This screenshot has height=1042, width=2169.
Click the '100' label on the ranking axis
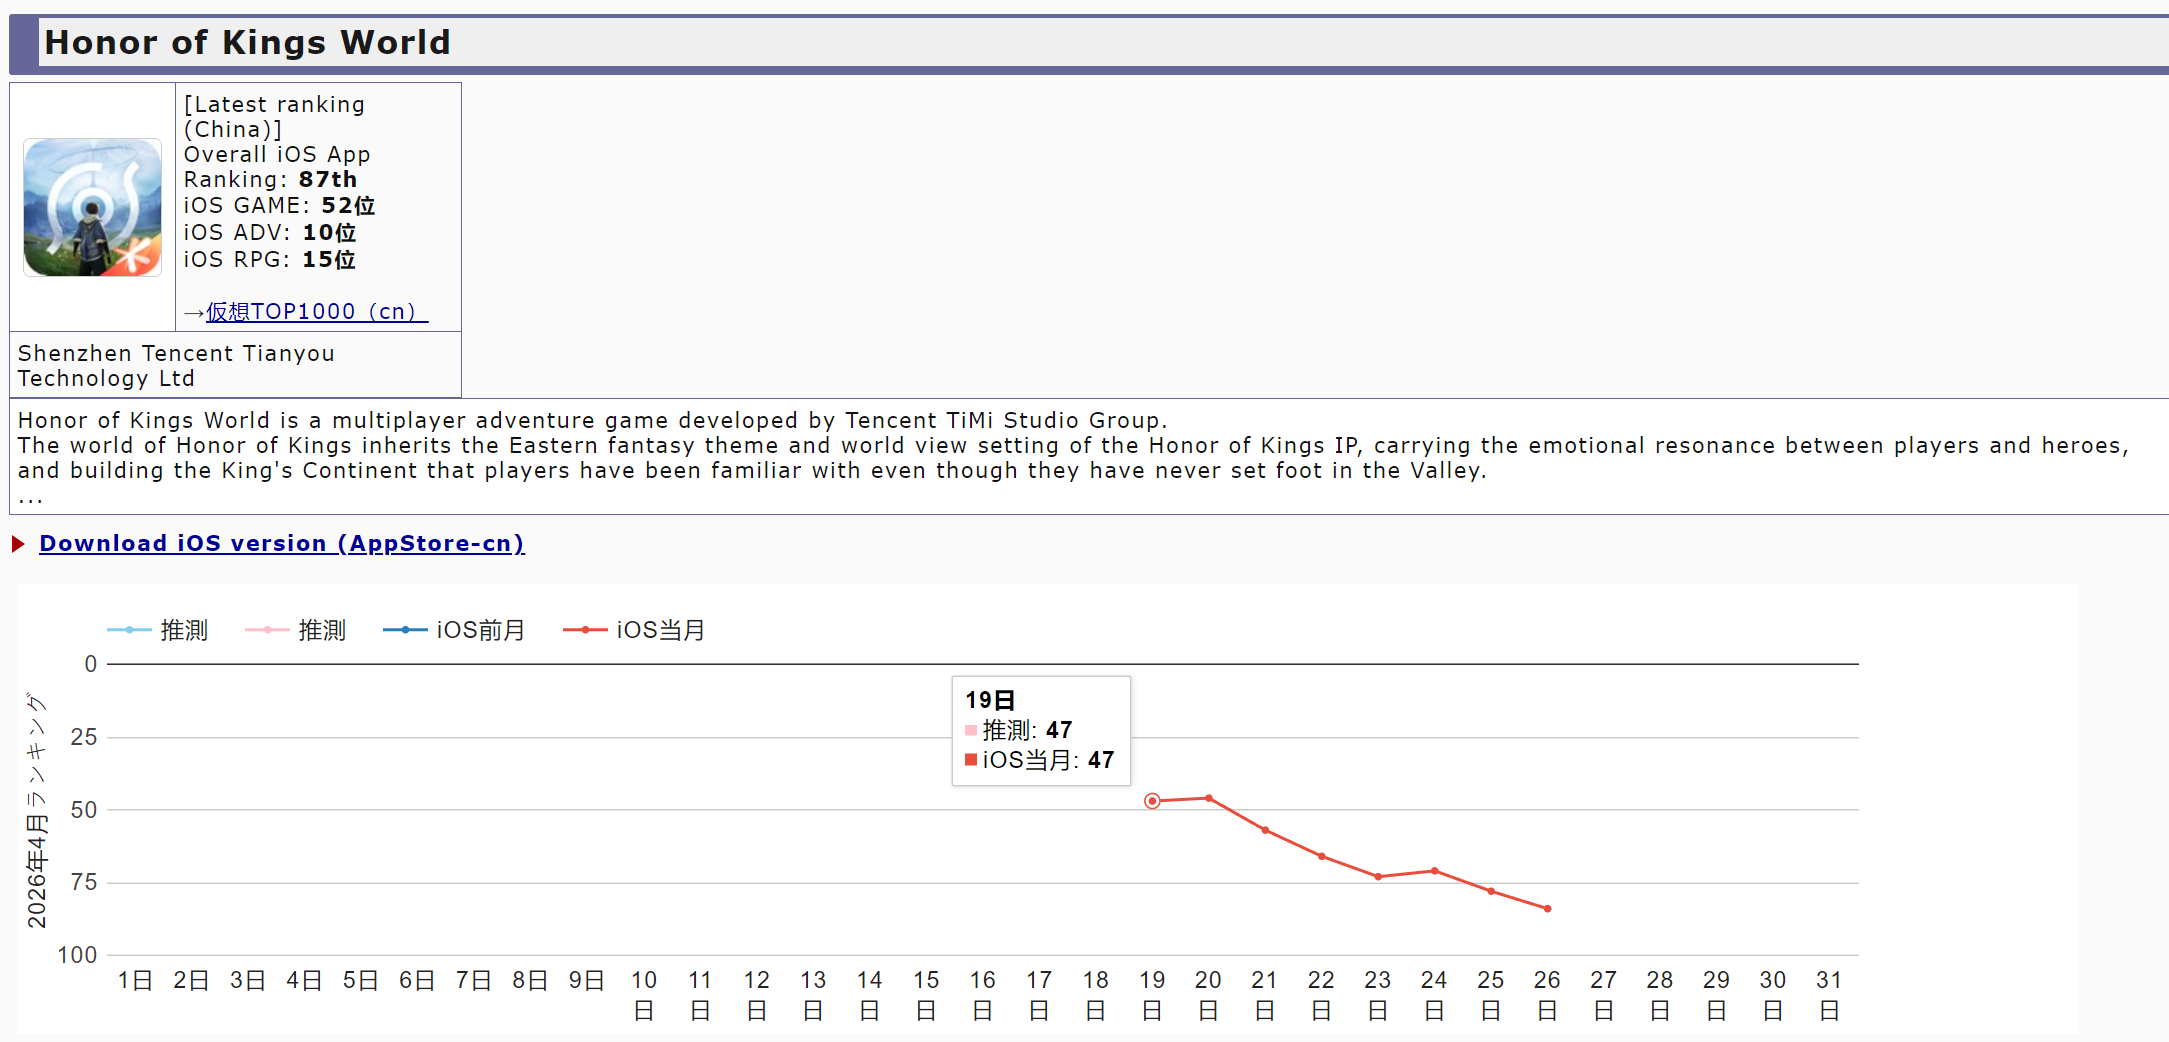77,955
